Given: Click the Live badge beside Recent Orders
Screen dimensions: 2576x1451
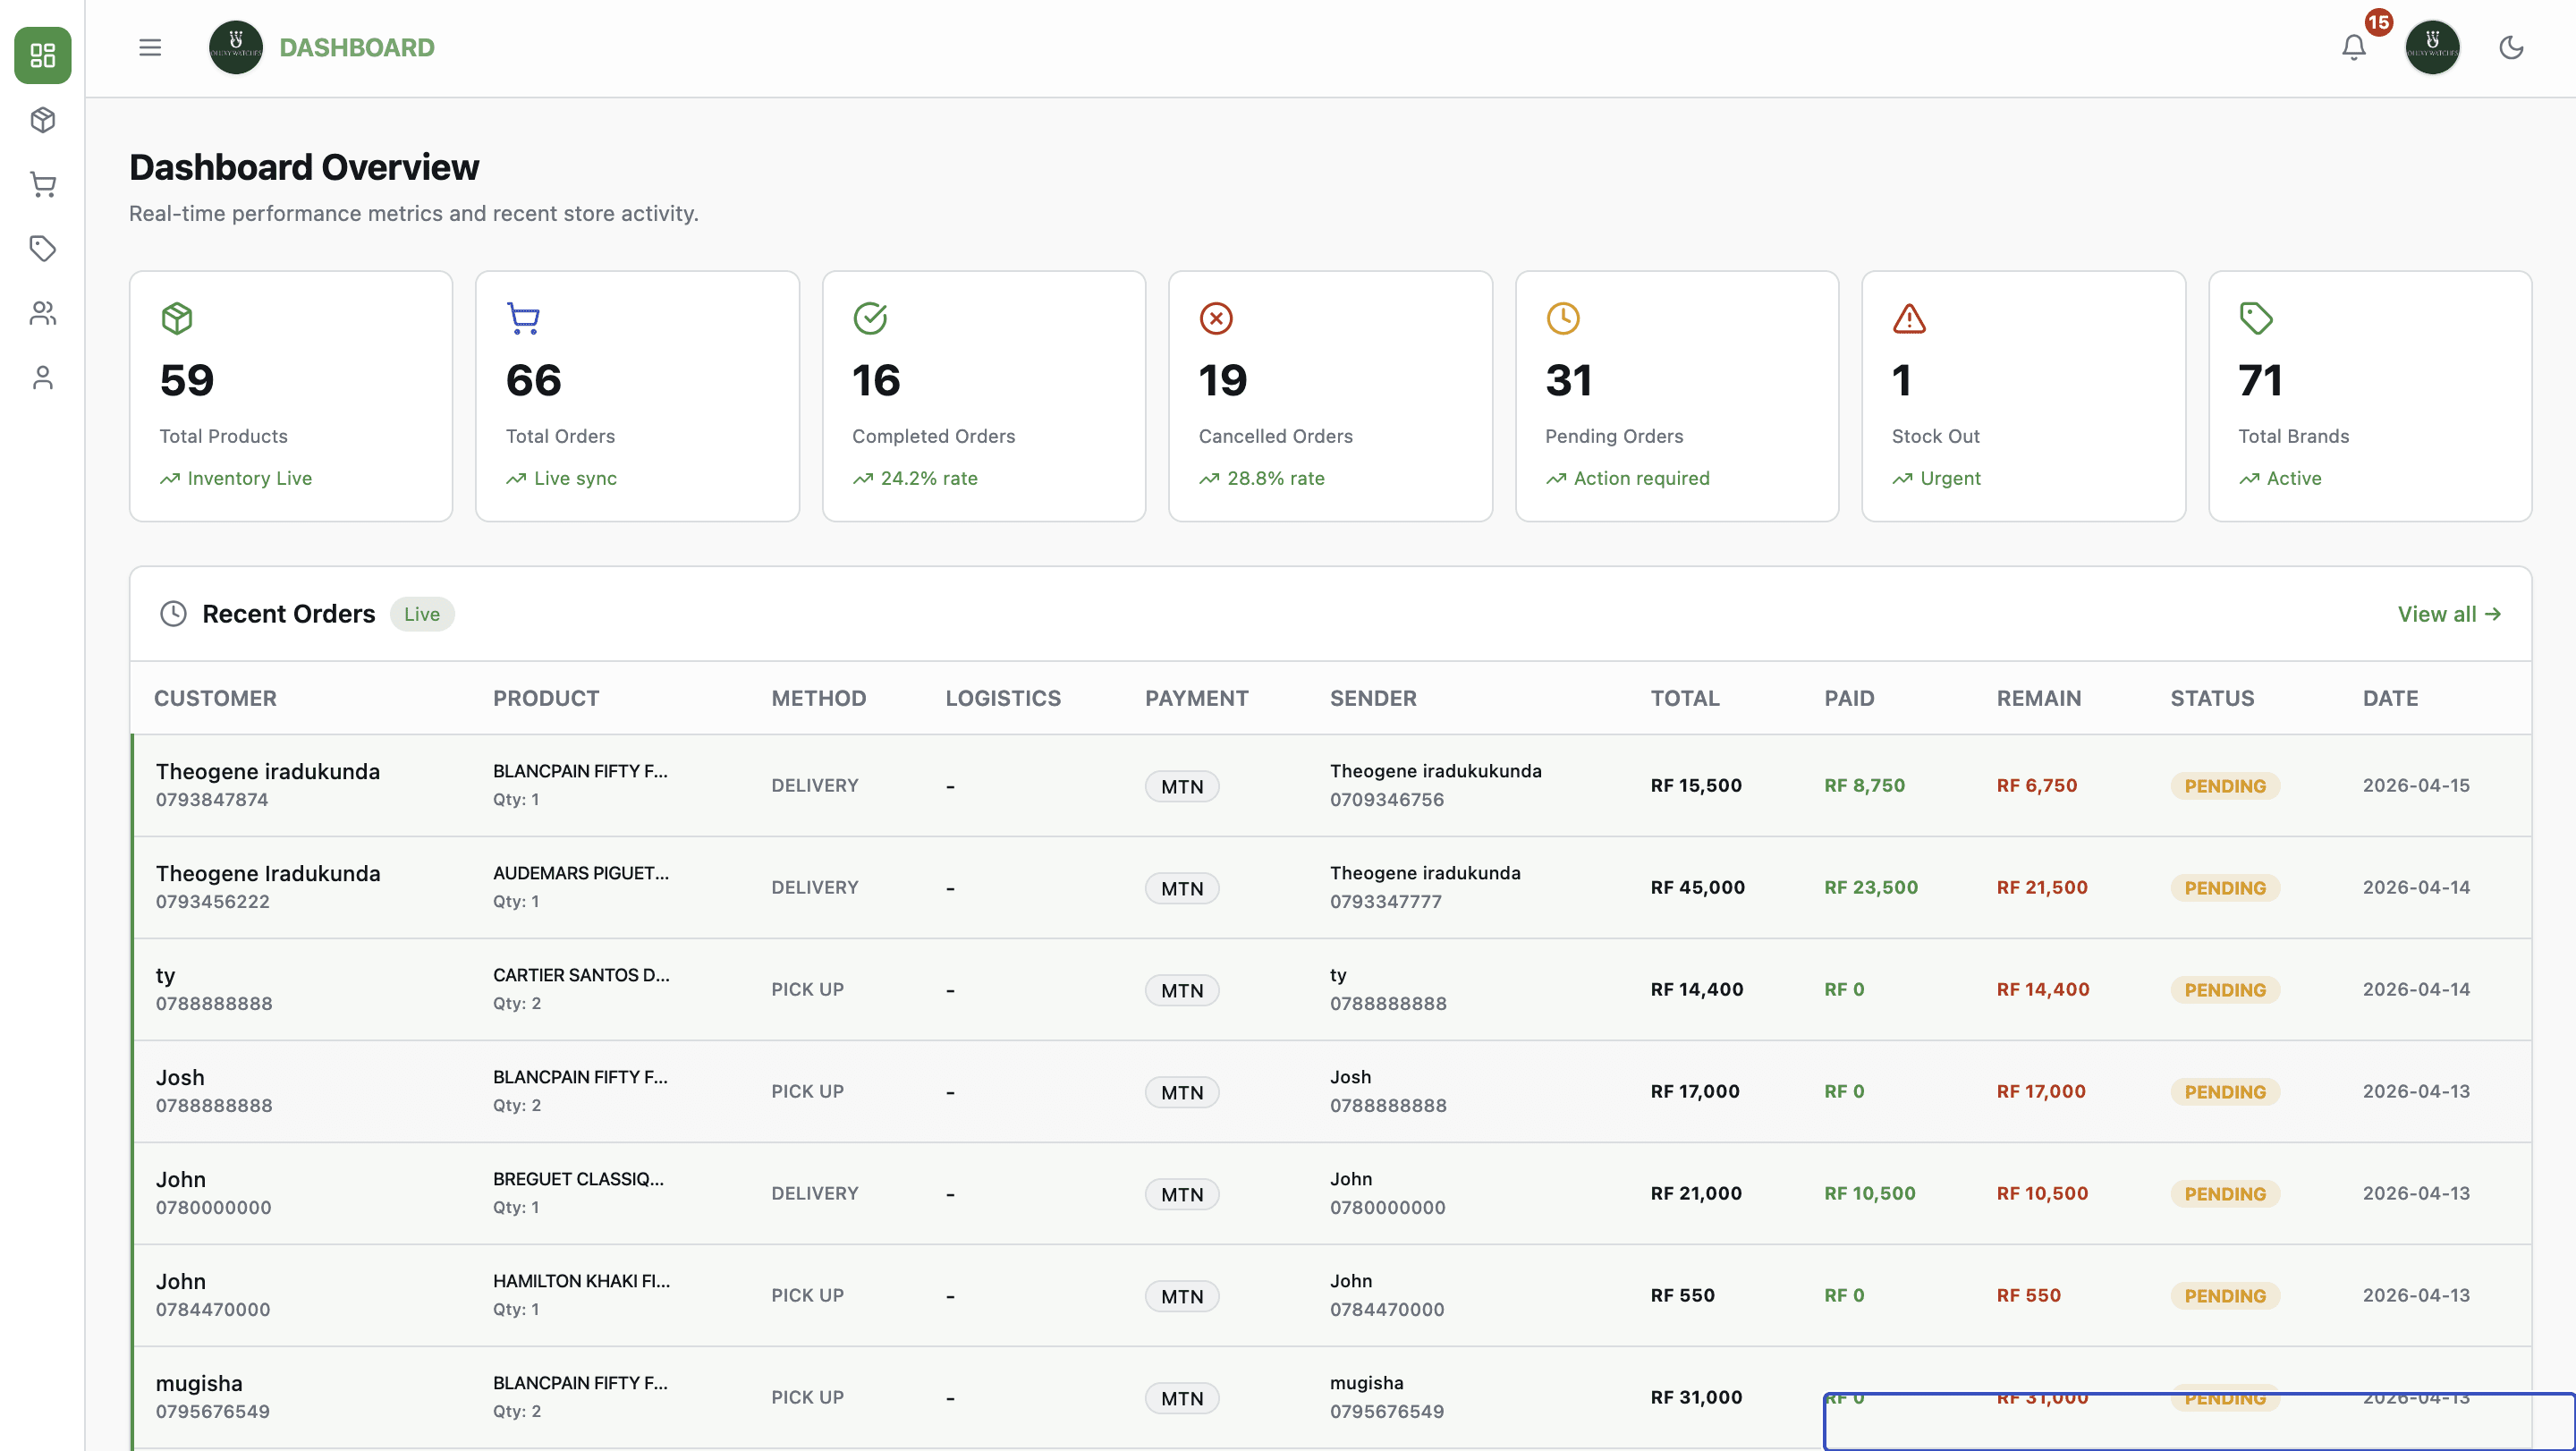Looking at the screenshot, I should pos(421,613).
